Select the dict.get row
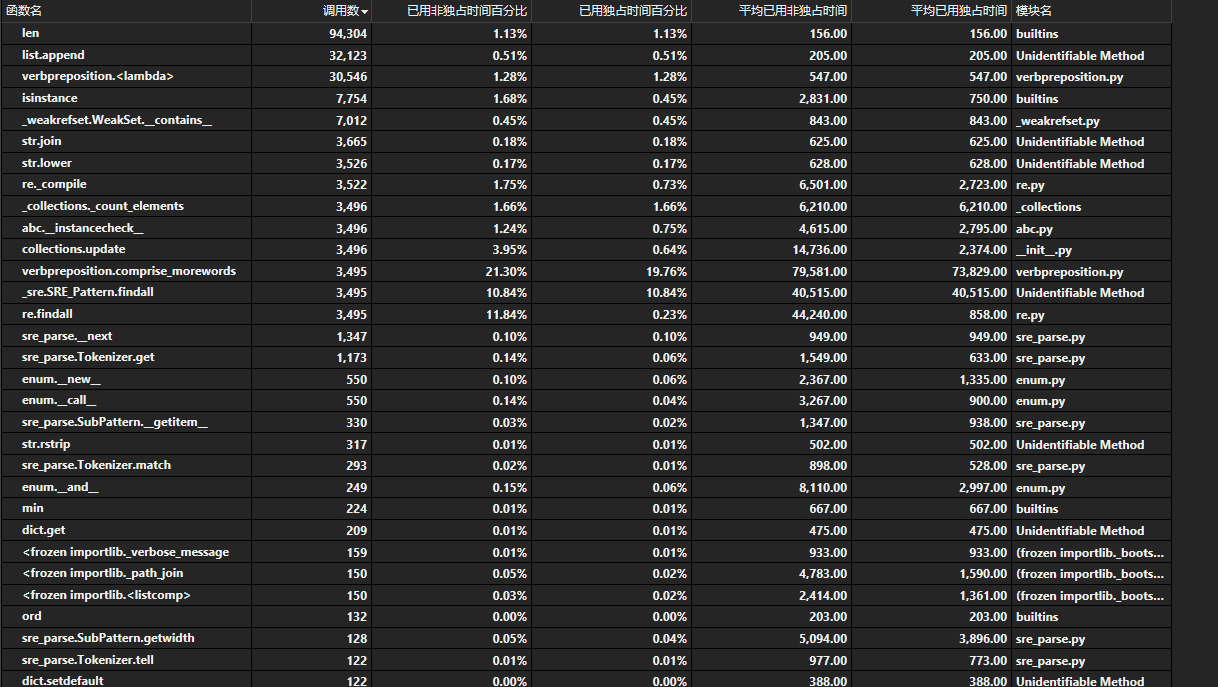 43,530
